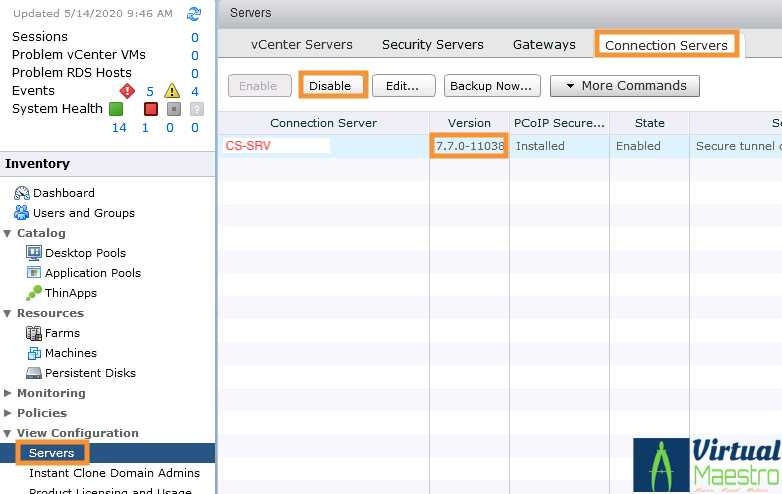This screenshot has height=494, width=782.
Task: Open Users and Groups
Action: [x=83, y=213]
